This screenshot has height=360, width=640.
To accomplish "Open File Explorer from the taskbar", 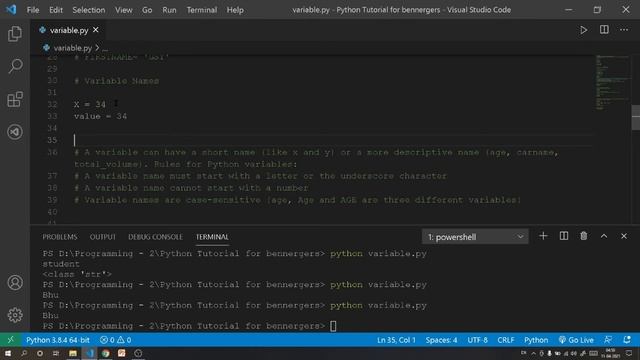I will point(73,353).
